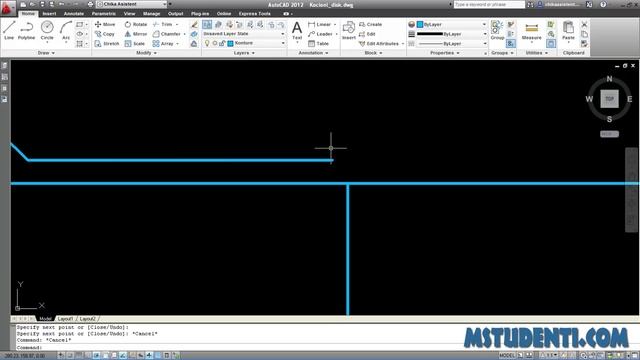The width and height of the screenshot is (640, 360).
Task: Click TOP face of the ViewCube
Action: 609,99
